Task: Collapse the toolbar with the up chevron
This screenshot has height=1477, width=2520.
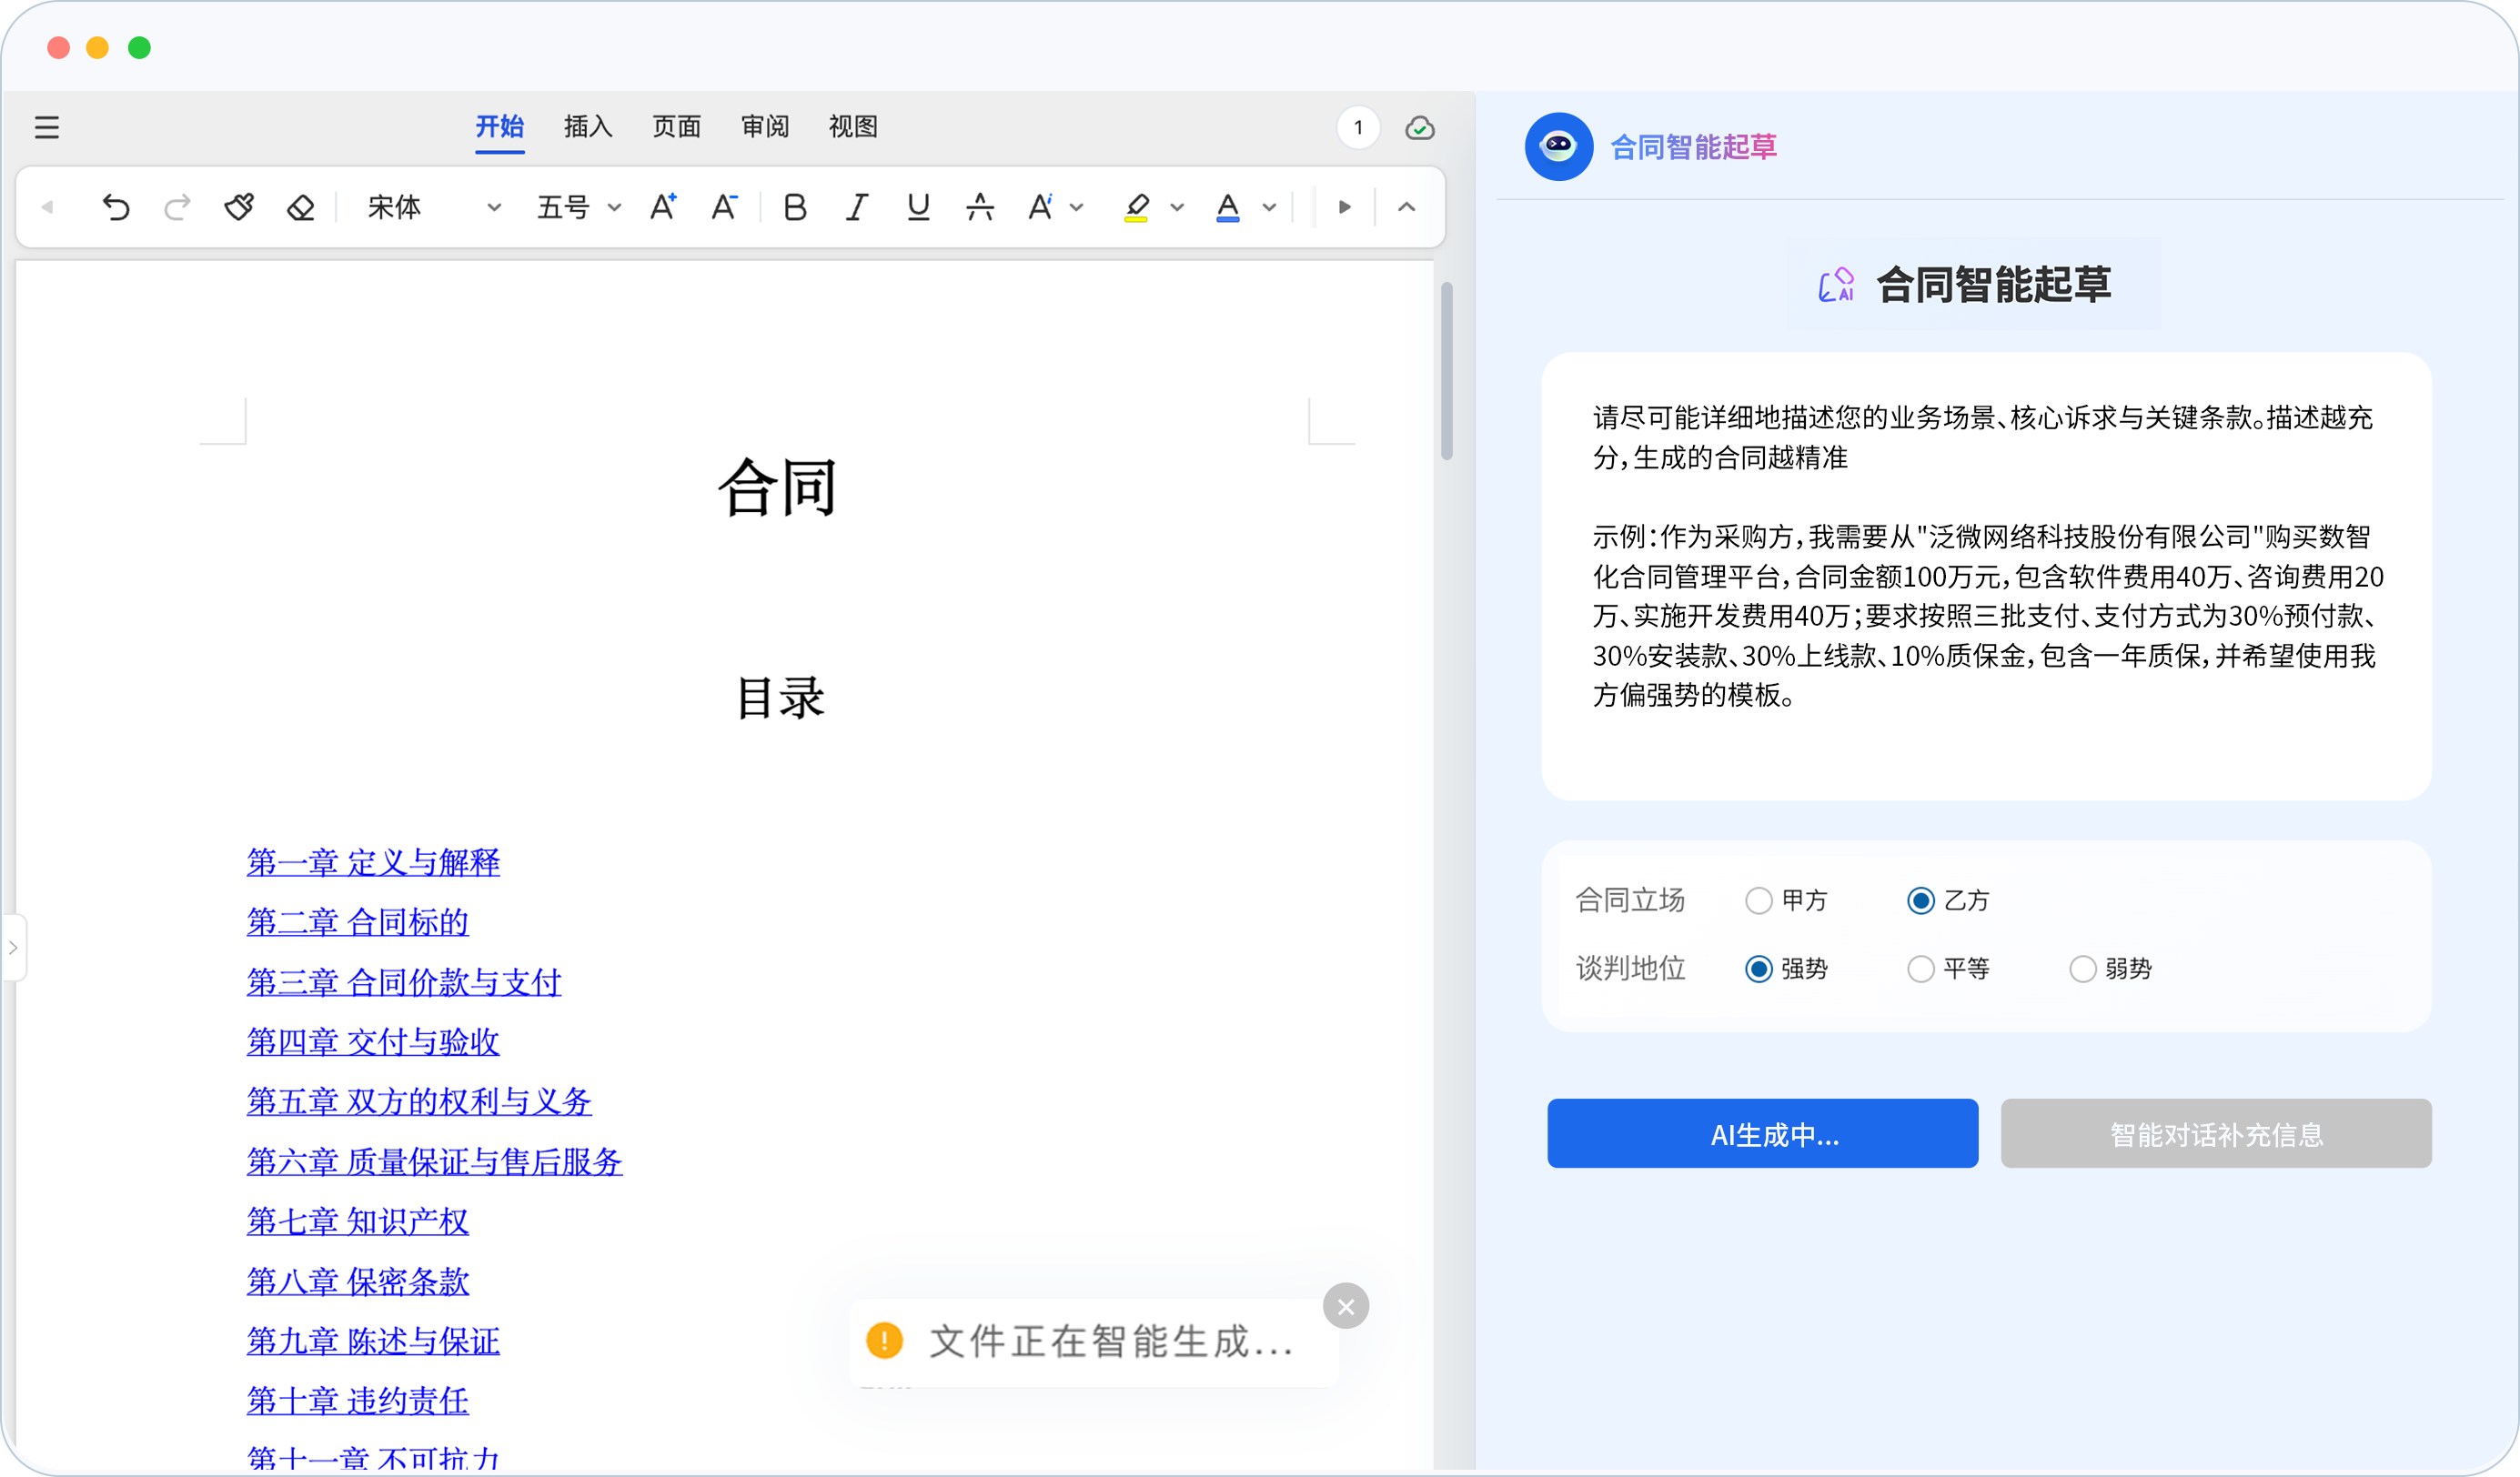Action: pyautogui.click(x=1407, y=207)
